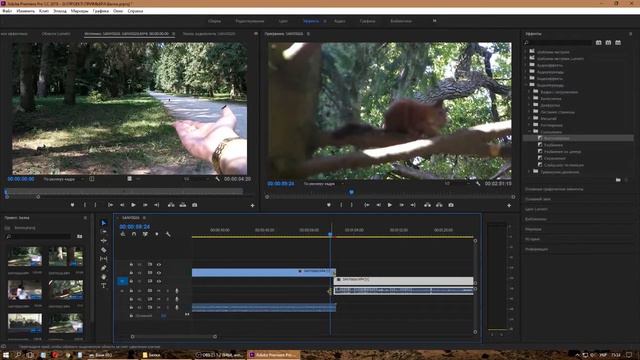
Task: Open Program monitor zoom level dropdown
Action: point(324,184)
